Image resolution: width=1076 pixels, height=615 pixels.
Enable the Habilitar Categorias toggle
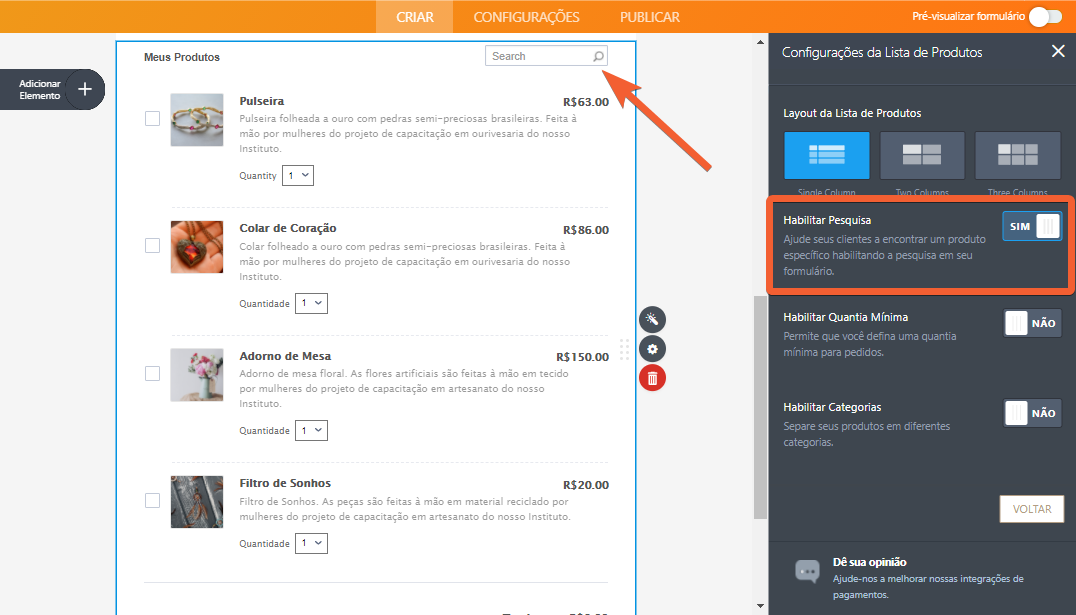pos(1032,413)
